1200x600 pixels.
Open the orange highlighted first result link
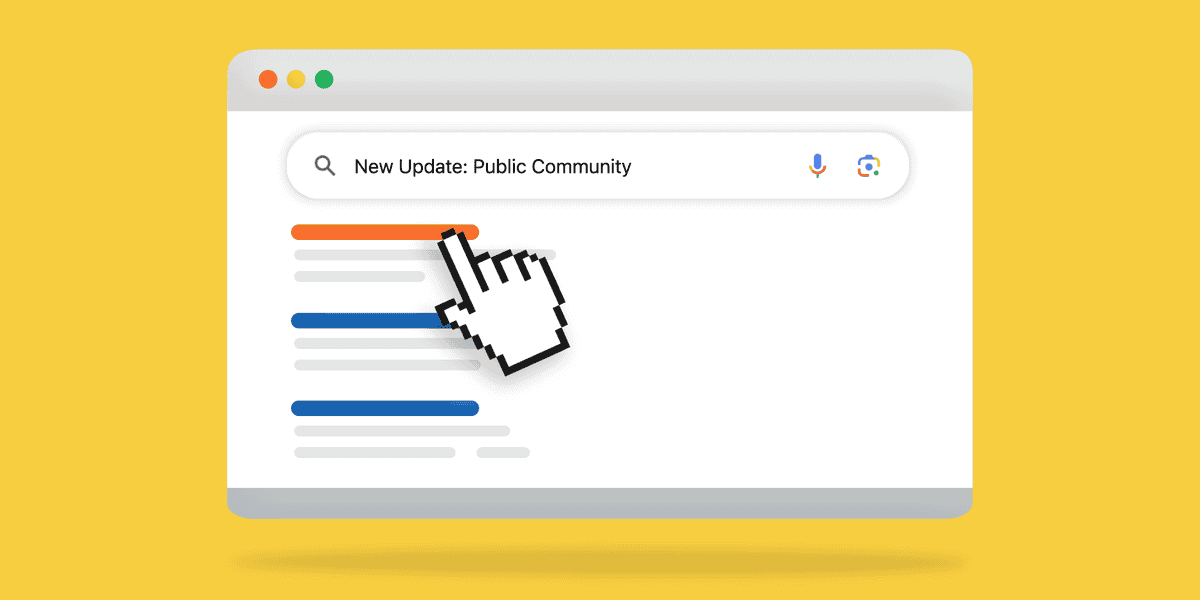pos(385,232)
